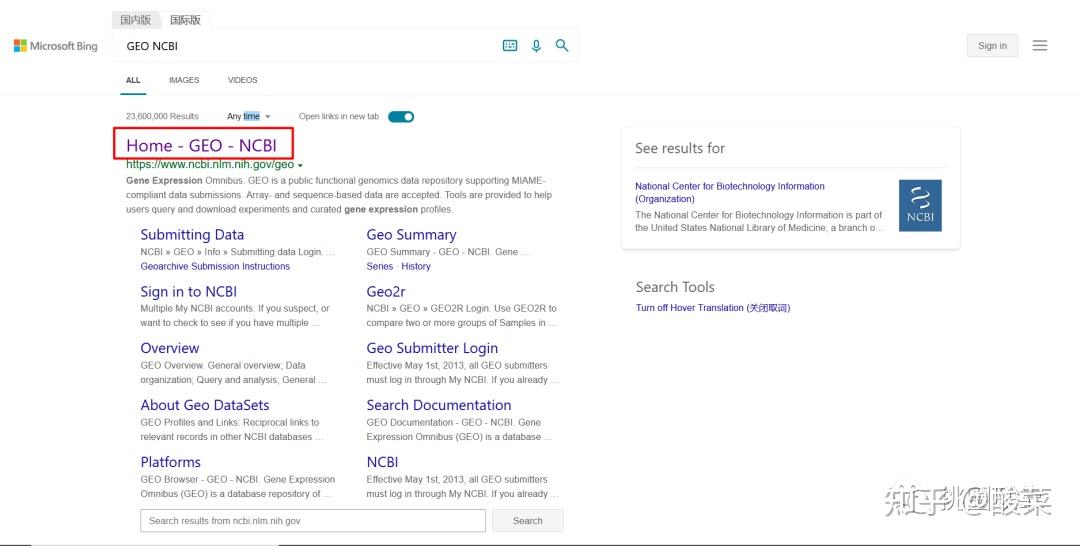Open the Geo2r sublink

pos(386,291)
